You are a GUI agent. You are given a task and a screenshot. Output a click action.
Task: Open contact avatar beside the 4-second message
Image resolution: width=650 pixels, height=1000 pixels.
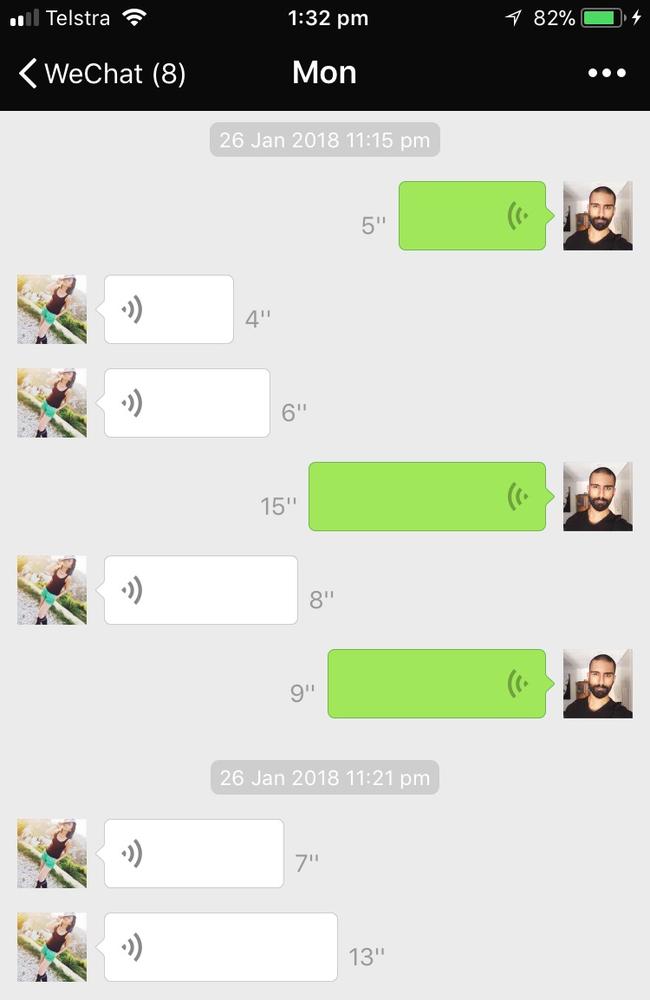[52, 309]
